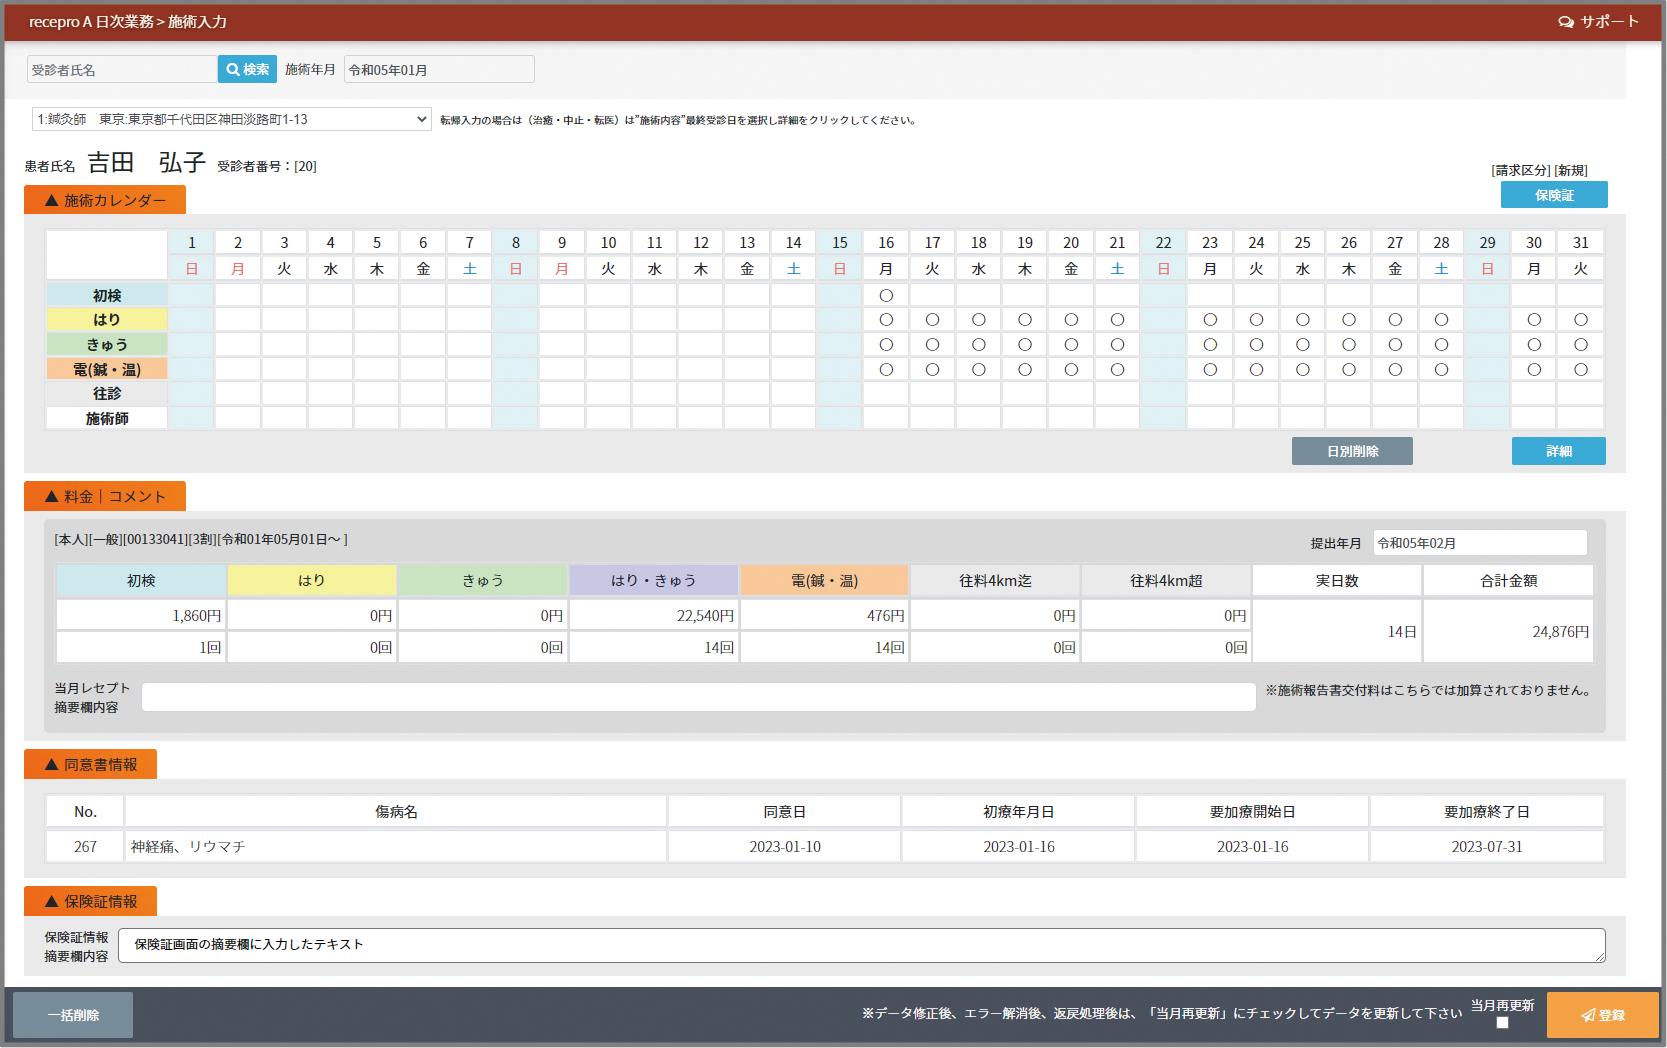Toggle 電(鍼・温) circle on day 18
The height and width of the screenshot is (1048, 1667).
tap(978, 369)
